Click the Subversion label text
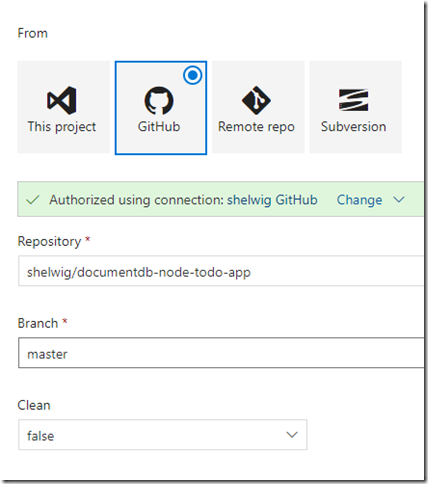The width and height of the screenshot is (428, 484). point(353,127)
